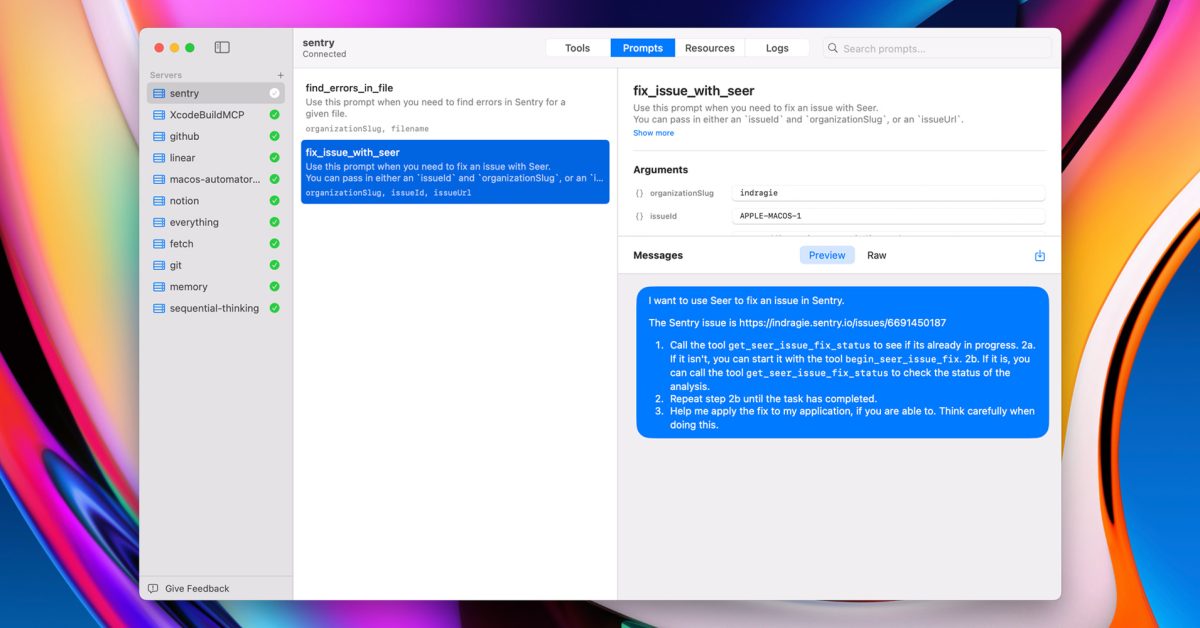Select the everything server label

click(194, 222)
